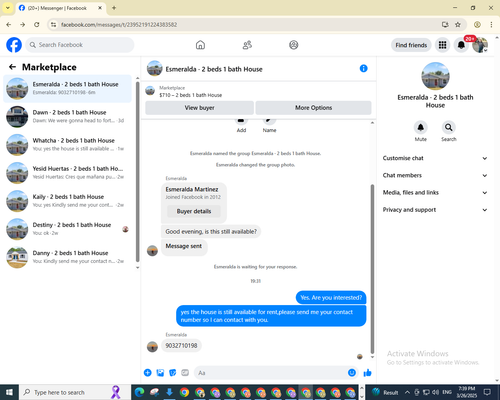Click the browser address bar
Screen dimensions: 500x400
pos(247,24)
